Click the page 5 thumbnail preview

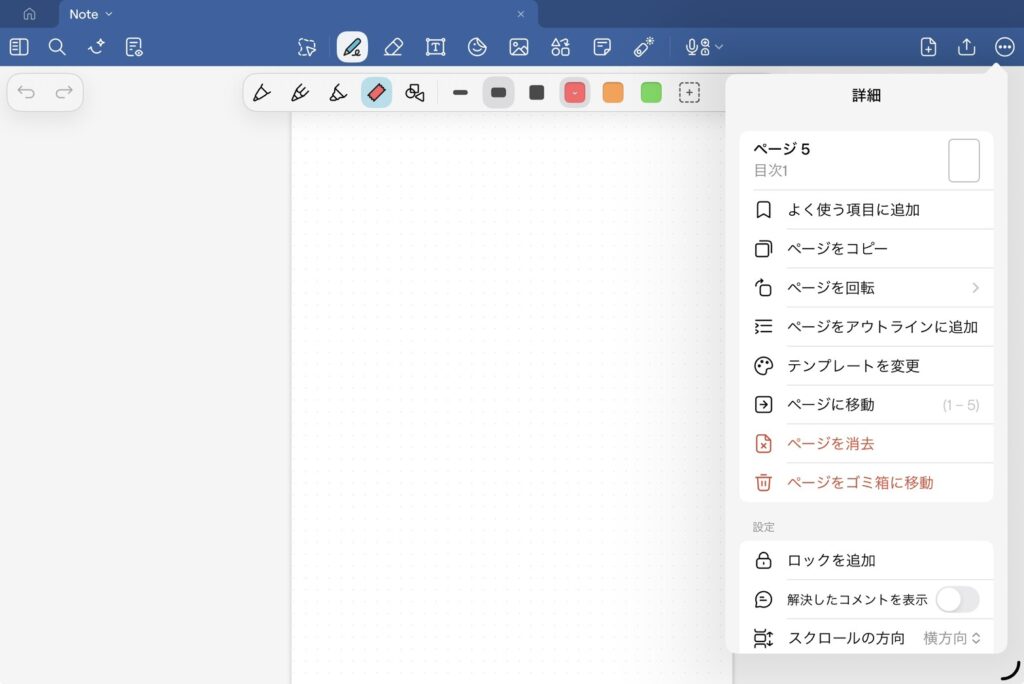click(x=963, y=161)
